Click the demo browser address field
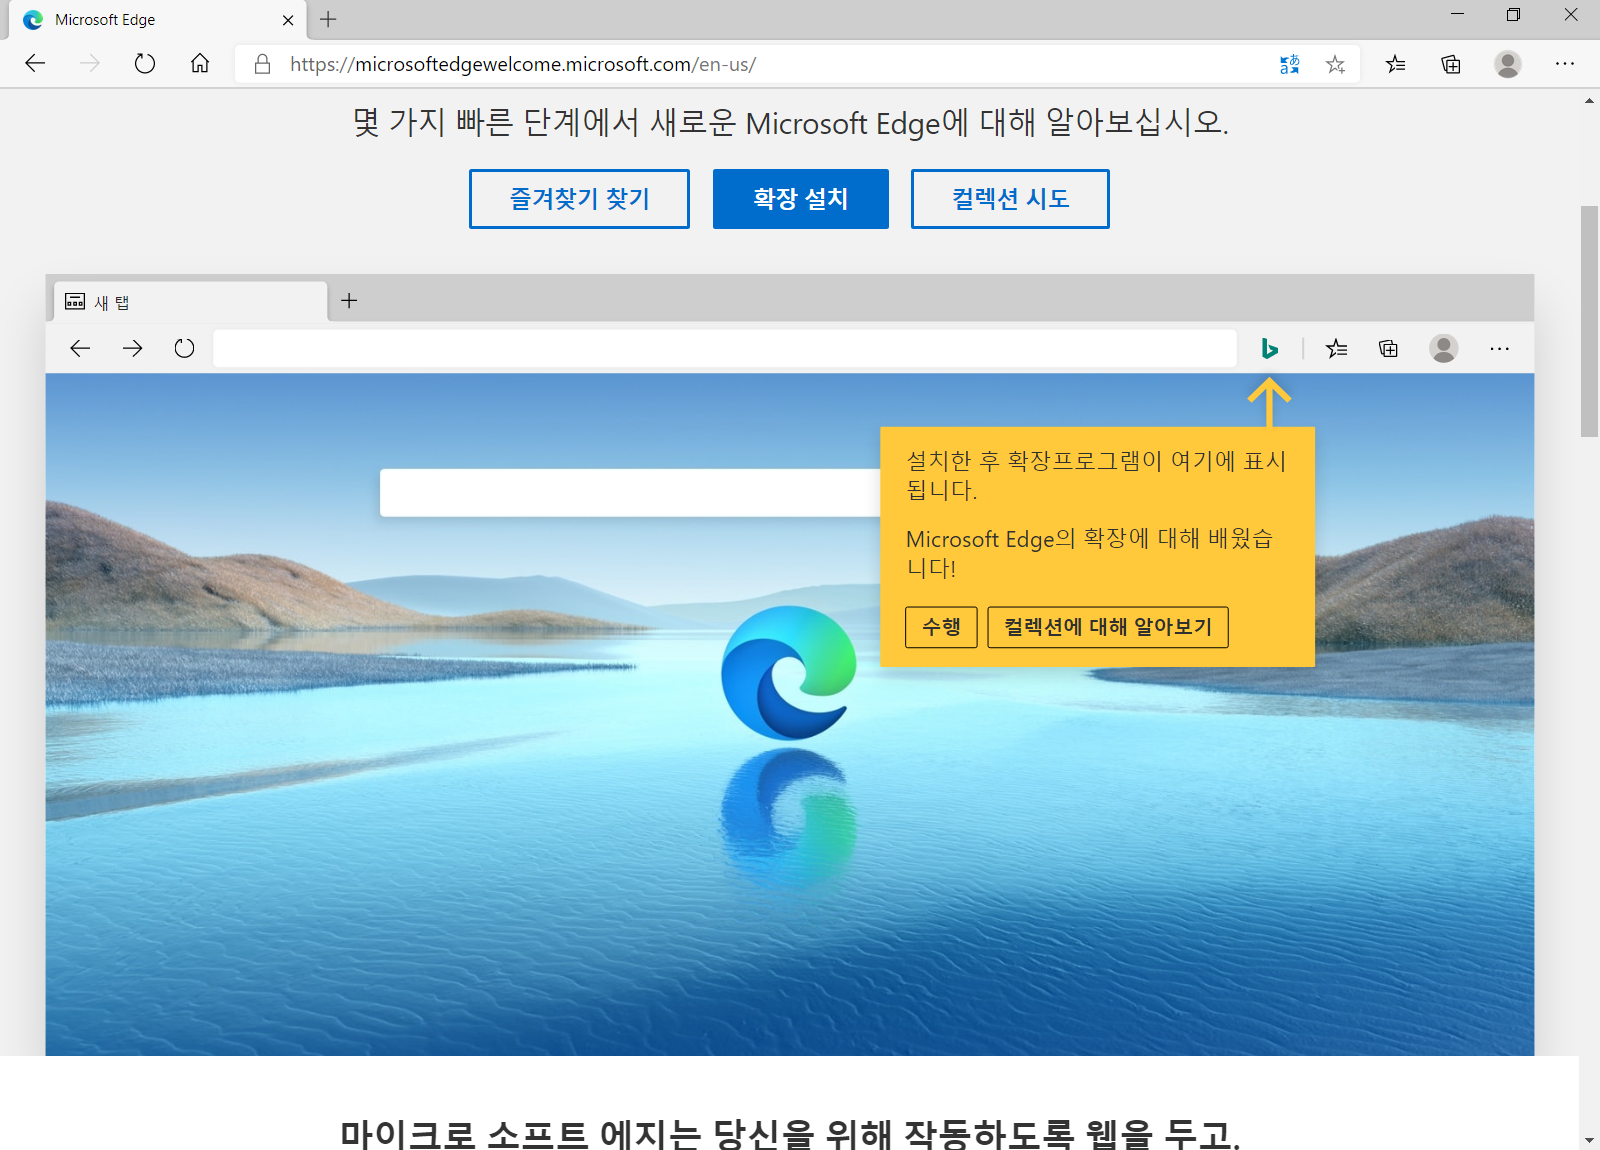The image size is (1600, 1150). point(725,348)
